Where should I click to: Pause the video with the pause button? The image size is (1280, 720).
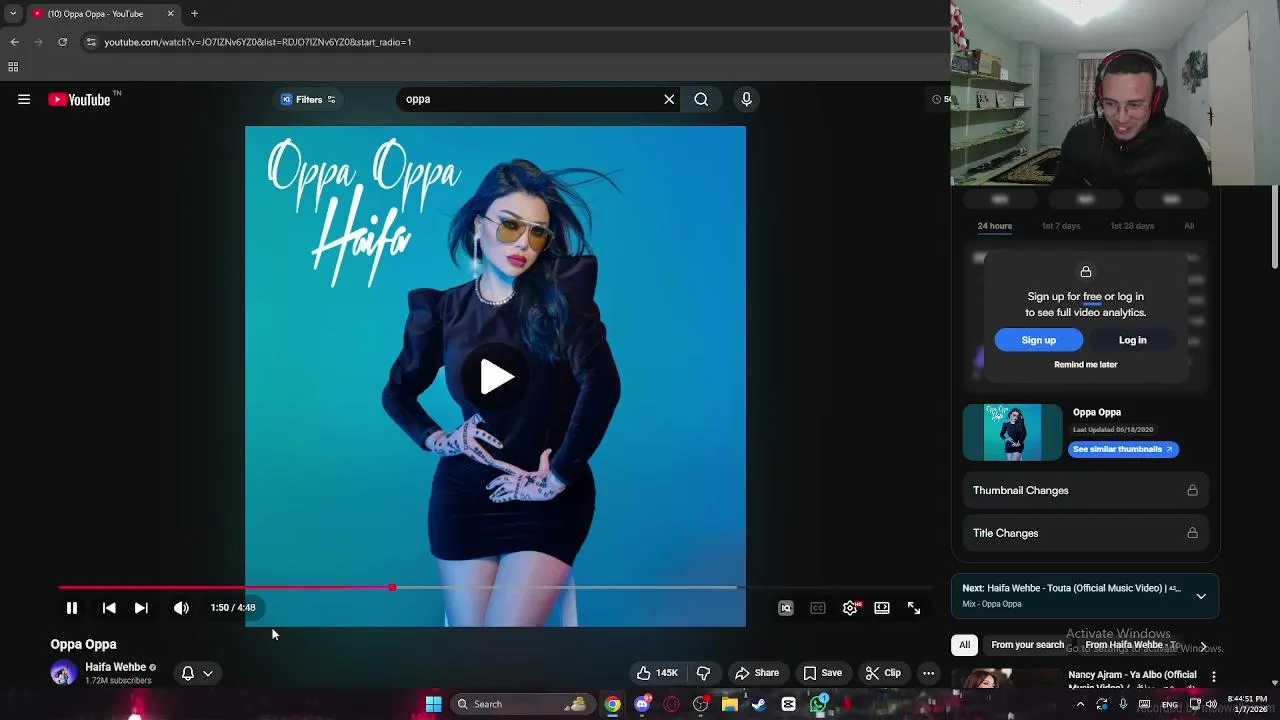pyautogui.click(x=72, y=608)
